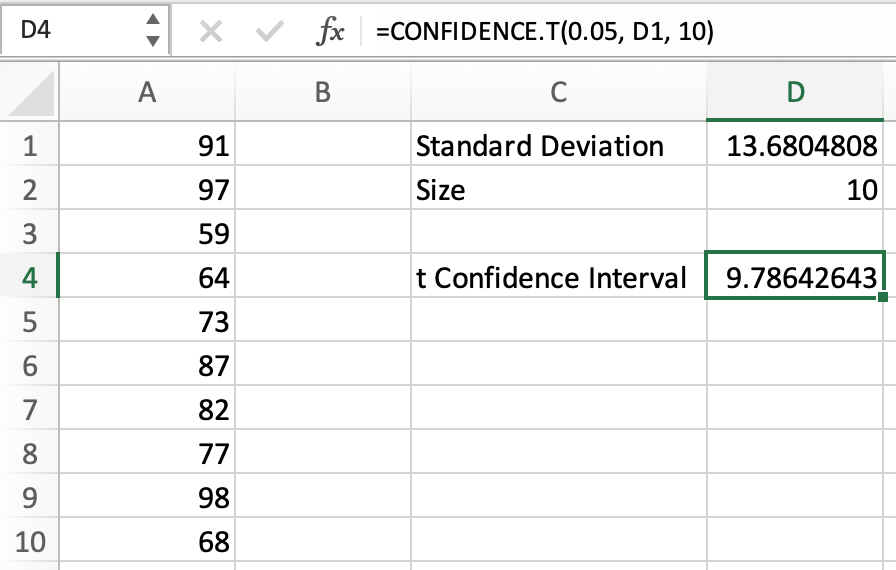Click the Name Box showing D4
Image resolution: width=896 pixels, height=570 pixels.
(x=70, y=31)
